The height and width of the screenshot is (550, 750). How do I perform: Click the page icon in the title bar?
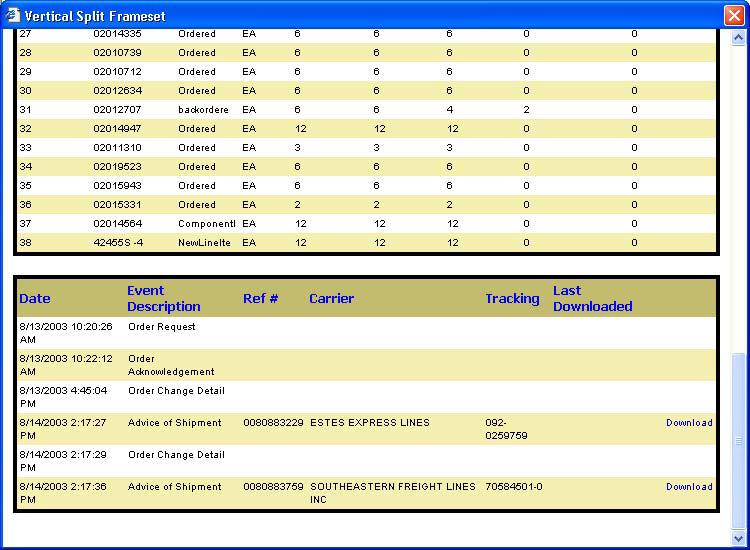[x=13, y=15]
